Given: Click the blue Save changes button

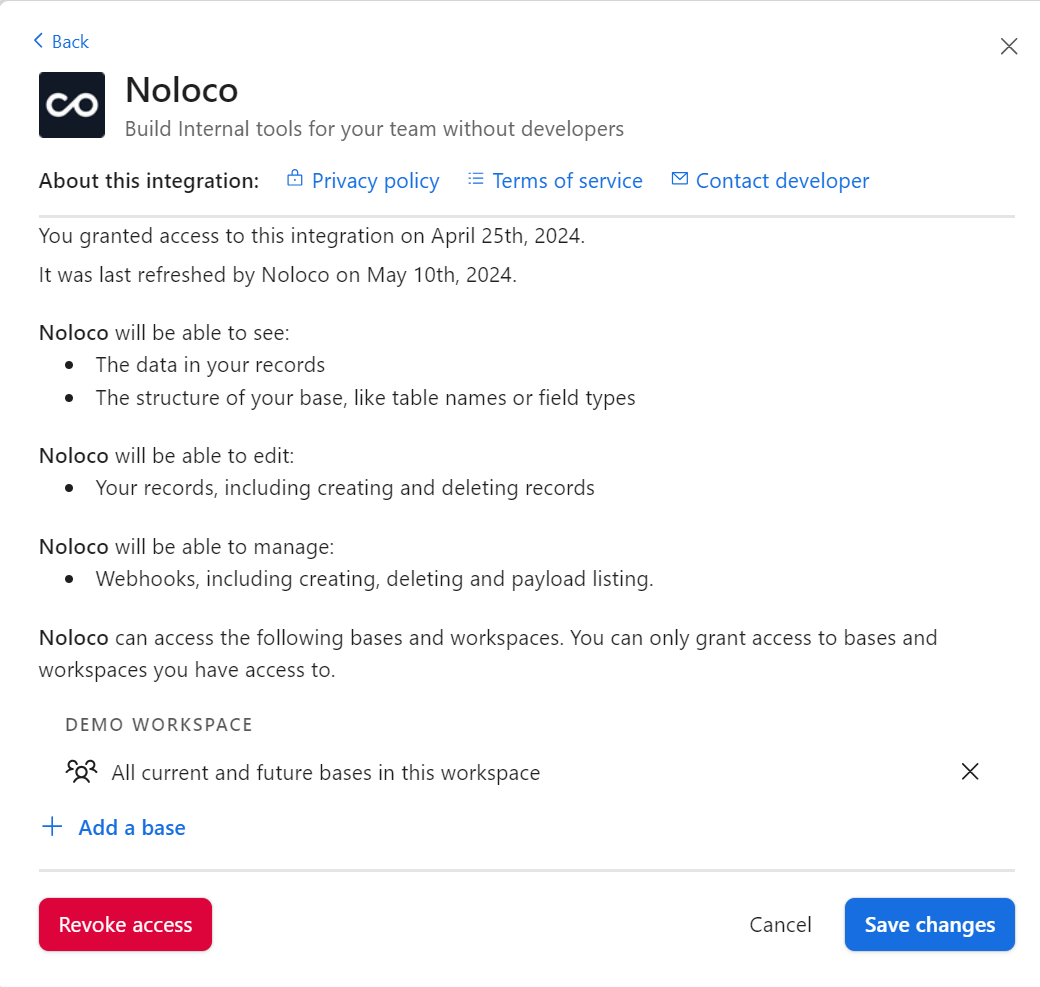Looking at the screenshot, I should click(x=929, y=925).
